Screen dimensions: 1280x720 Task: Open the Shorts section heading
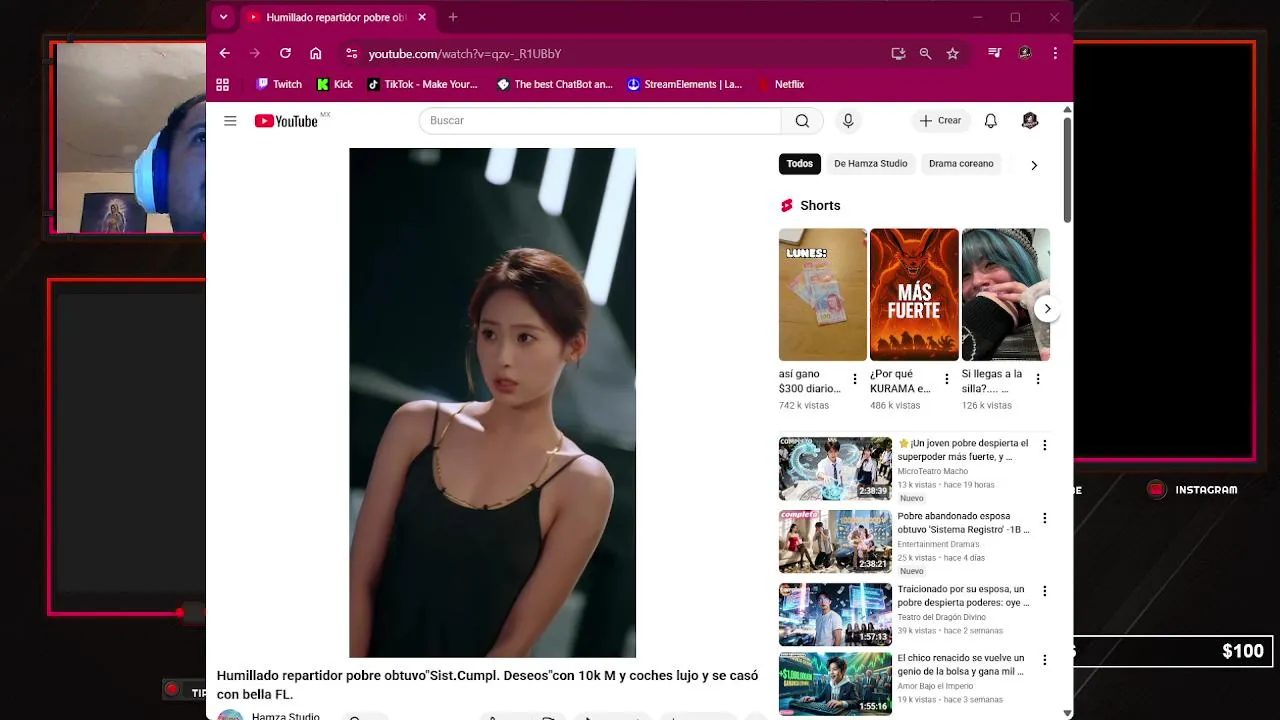tap(820, 205)
